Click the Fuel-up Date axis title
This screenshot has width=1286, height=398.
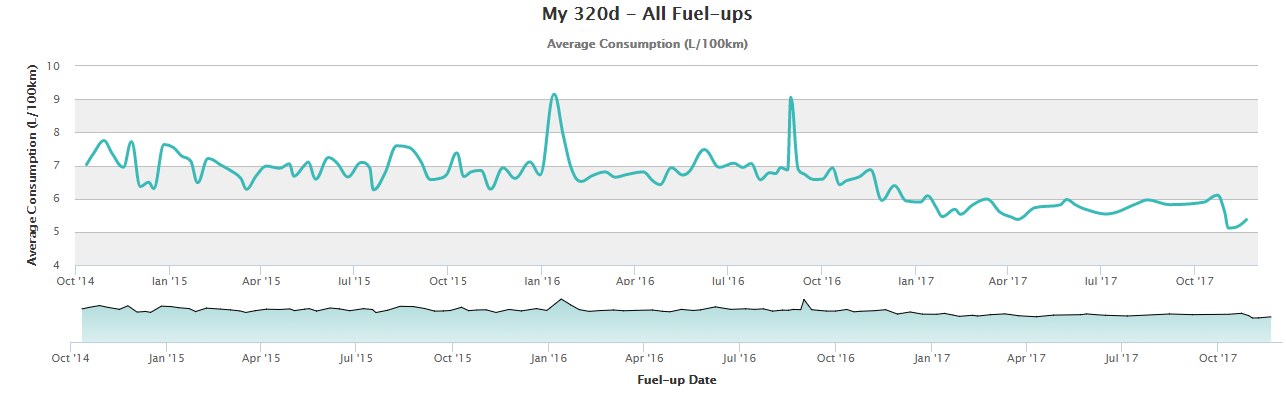point(676,380)
